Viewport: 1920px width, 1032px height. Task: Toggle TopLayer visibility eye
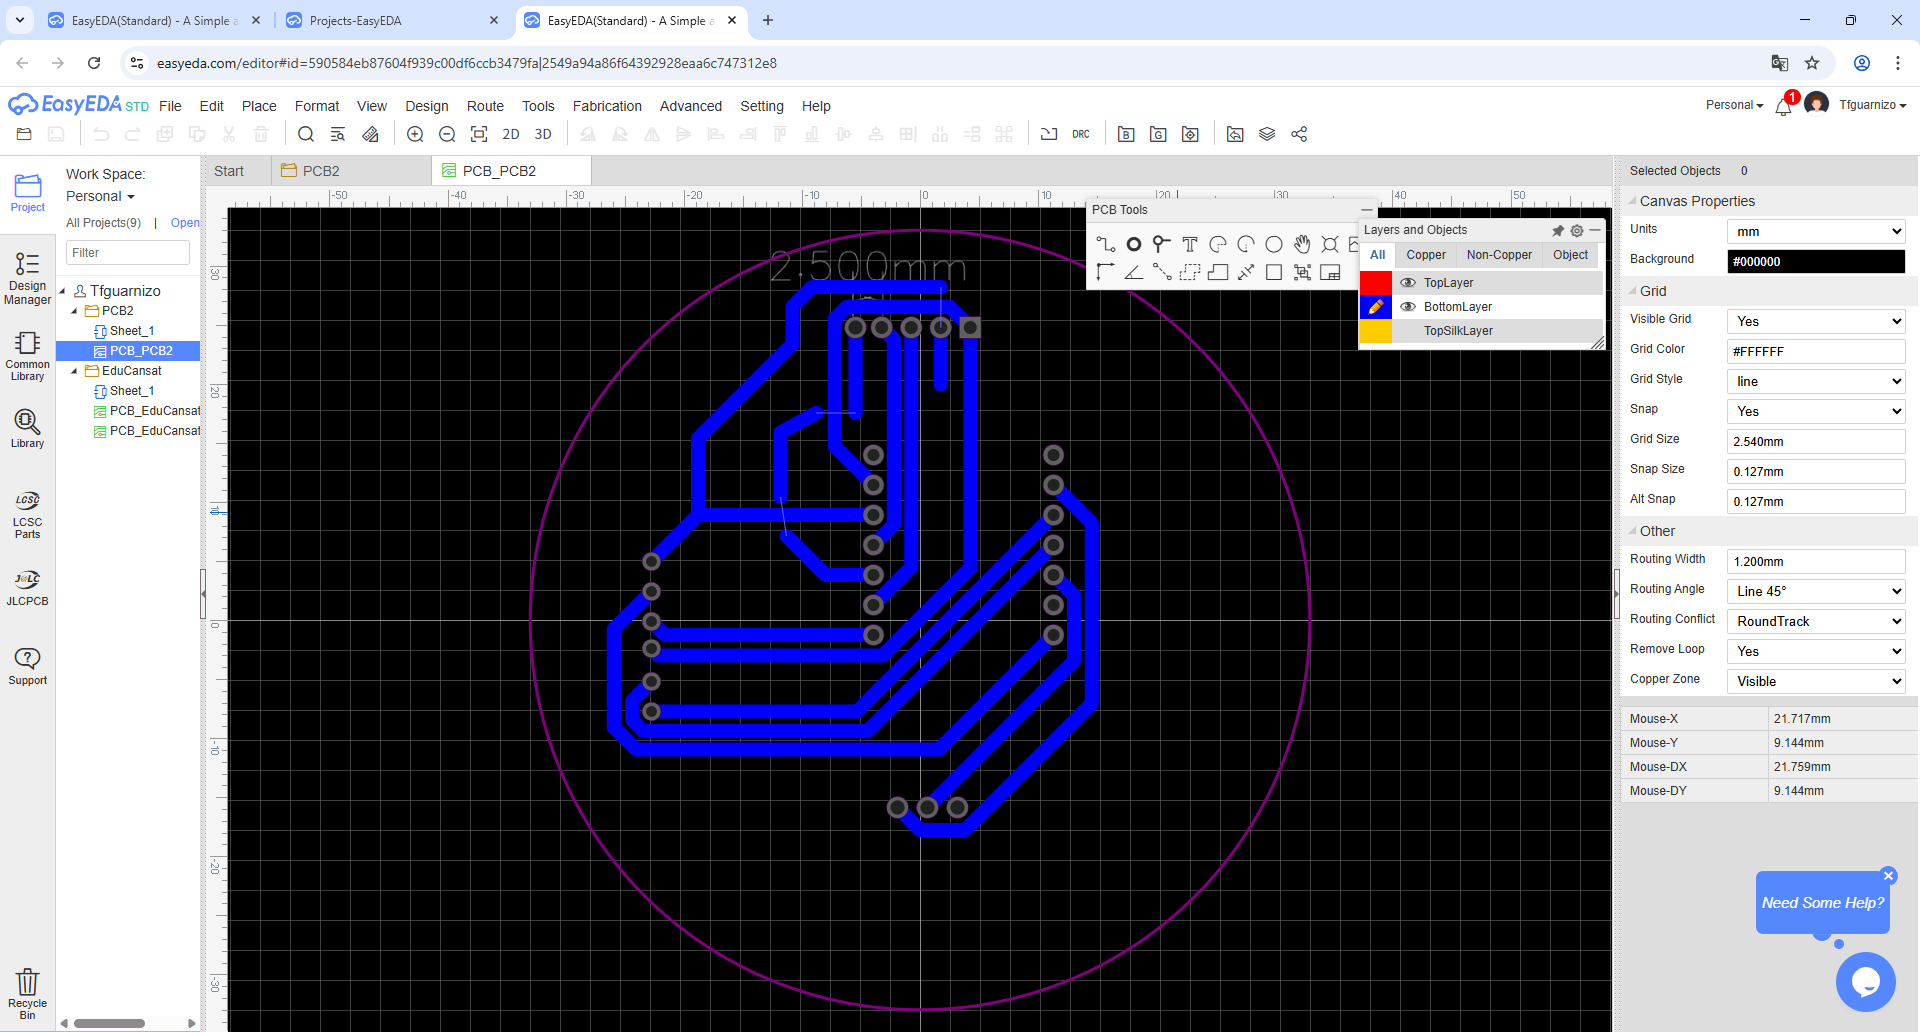tap(1408, 283)
